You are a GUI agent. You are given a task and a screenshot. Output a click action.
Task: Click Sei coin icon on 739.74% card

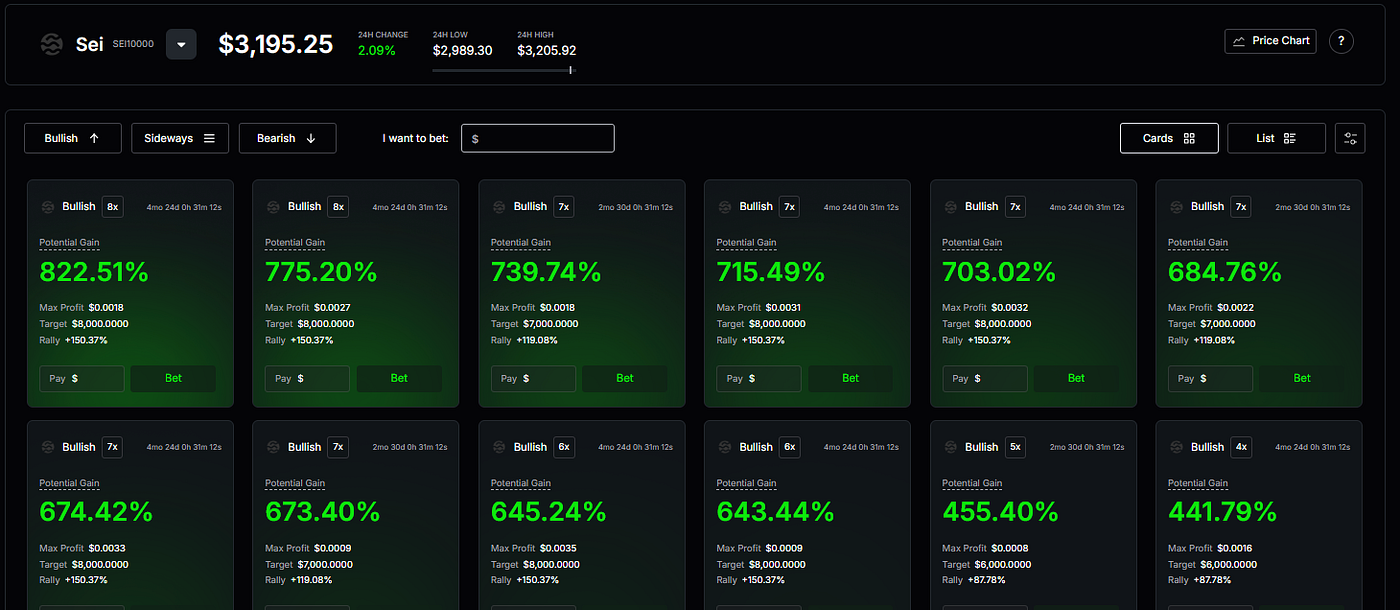point(499,207)
